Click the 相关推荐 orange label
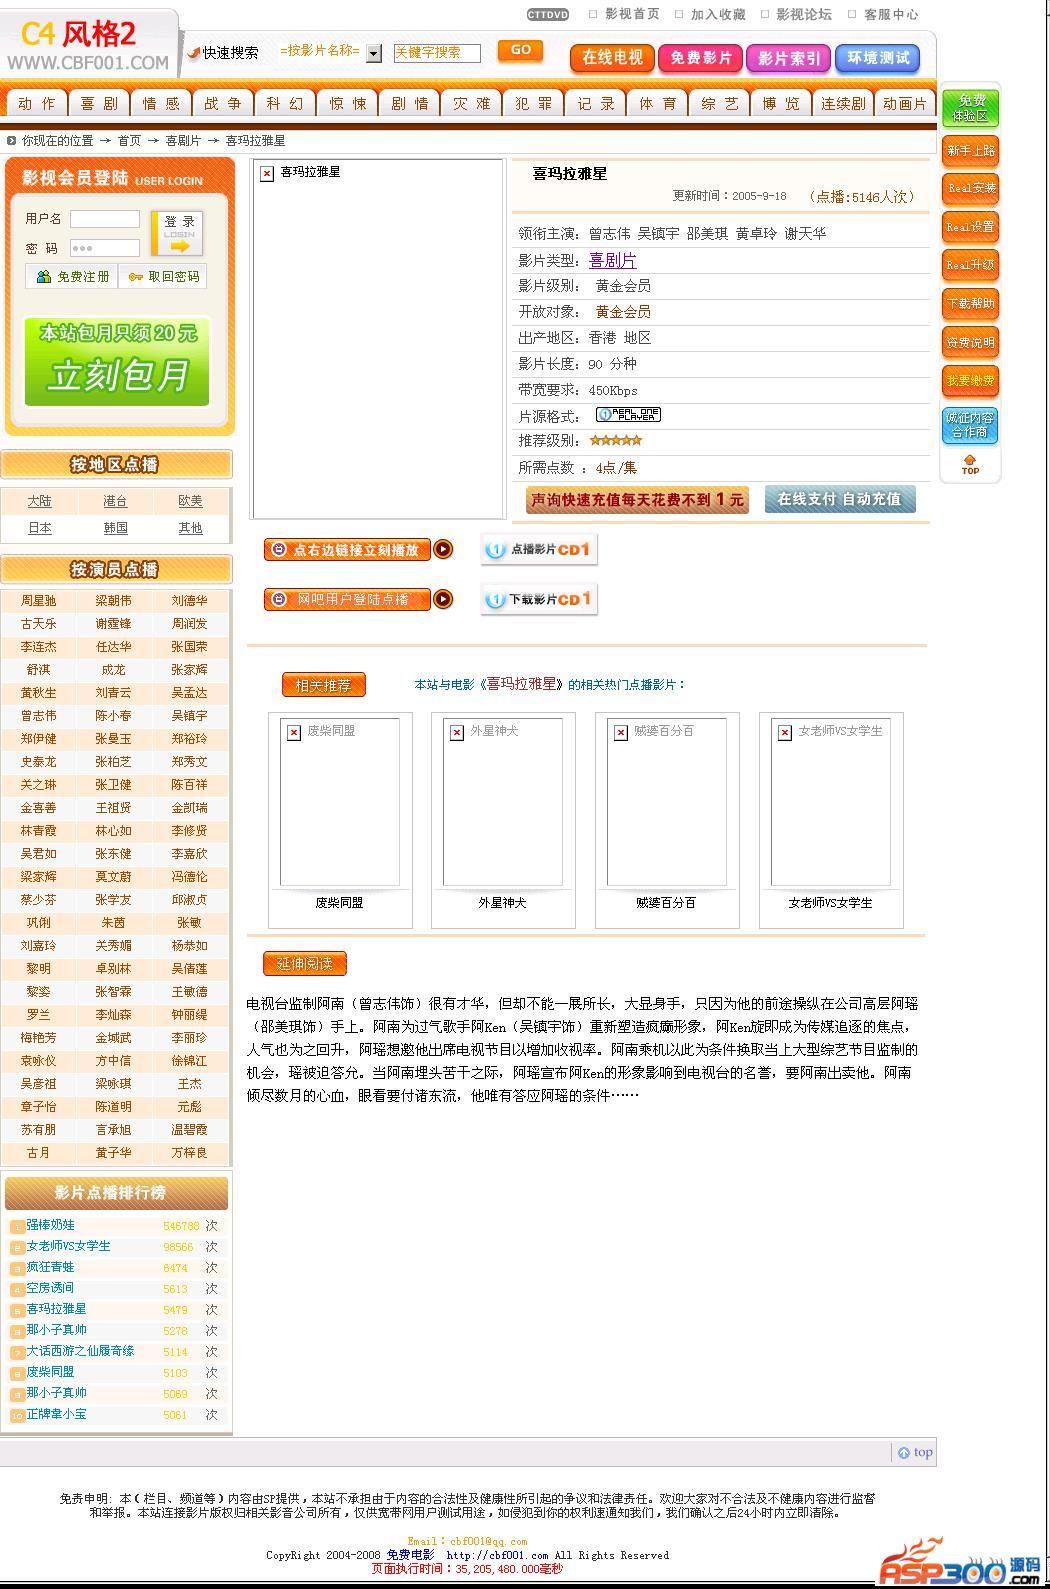Viewport: 1050px width, 1589px height. tap(324, 685)
